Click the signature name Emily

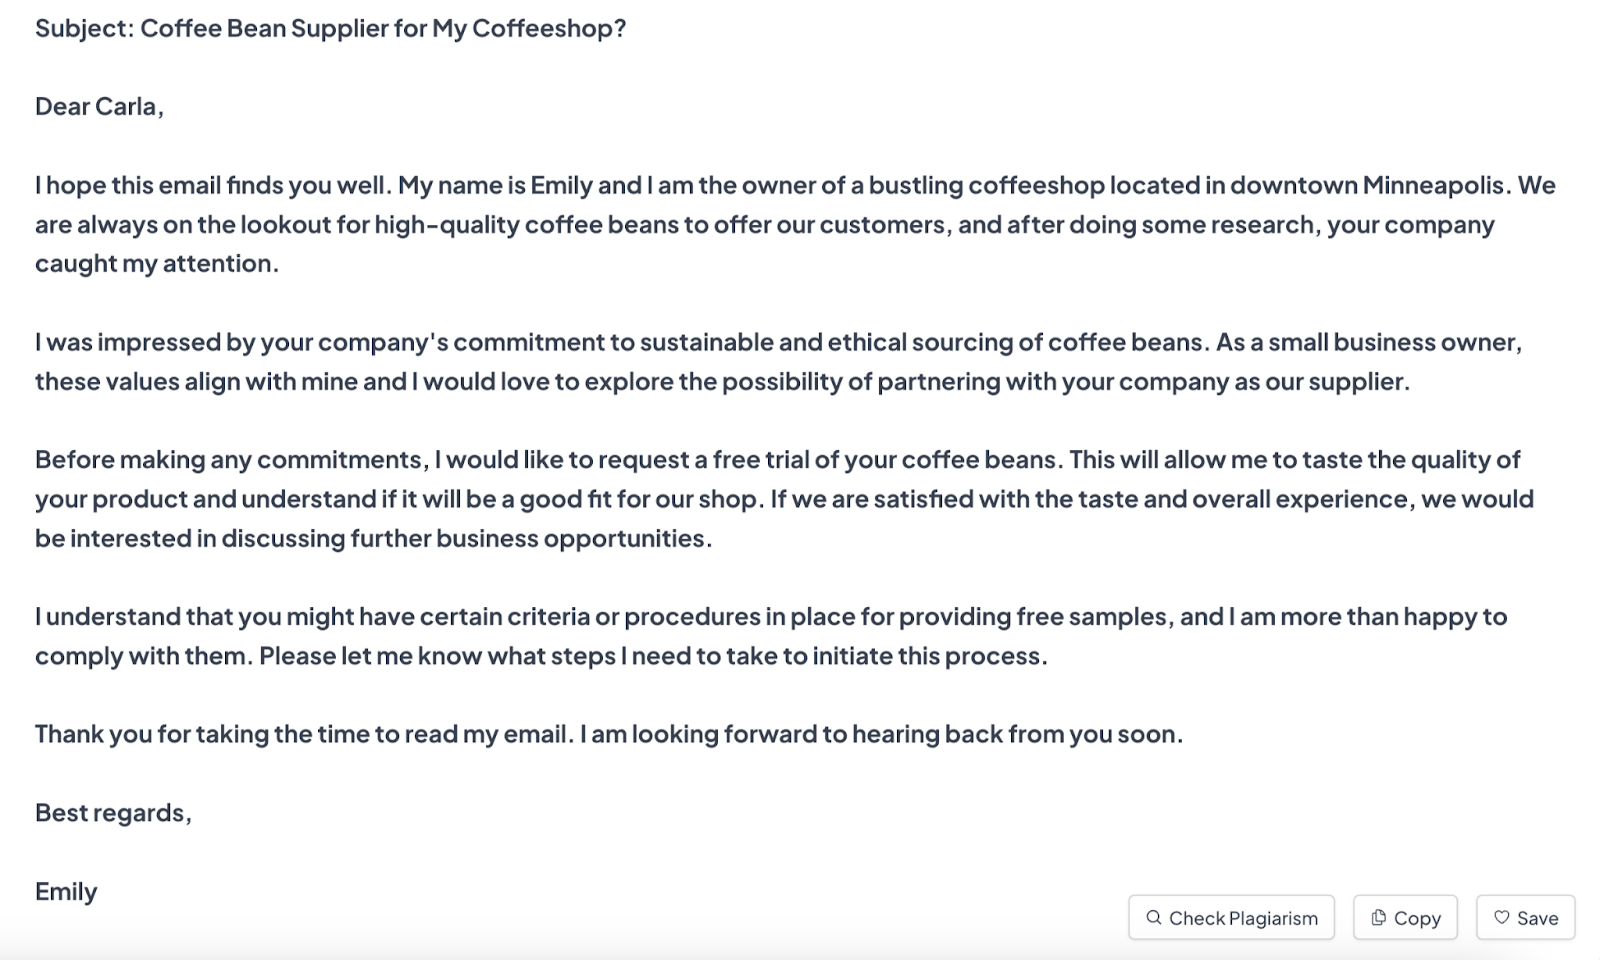click(x=65, y=891)
